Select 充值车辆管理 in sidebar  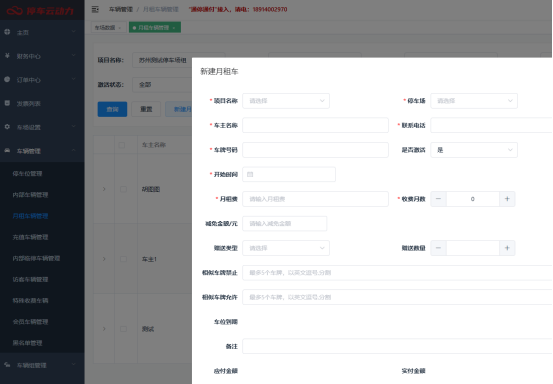click(x=30, y=237)
